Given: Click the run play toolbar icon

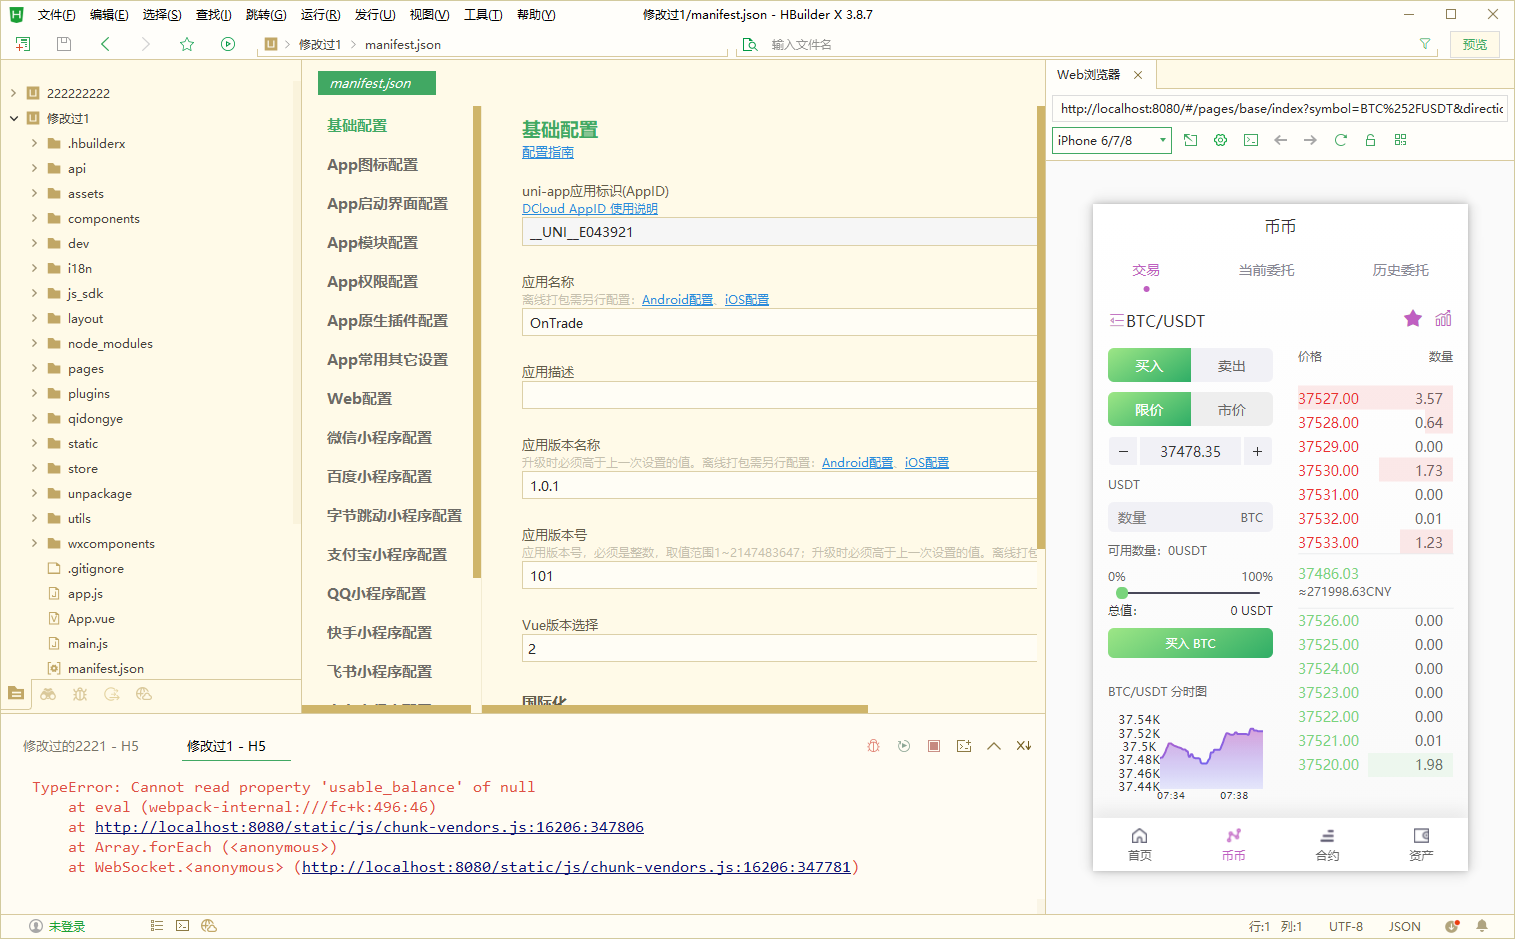Looking at the screenshot, I should 228,44.
